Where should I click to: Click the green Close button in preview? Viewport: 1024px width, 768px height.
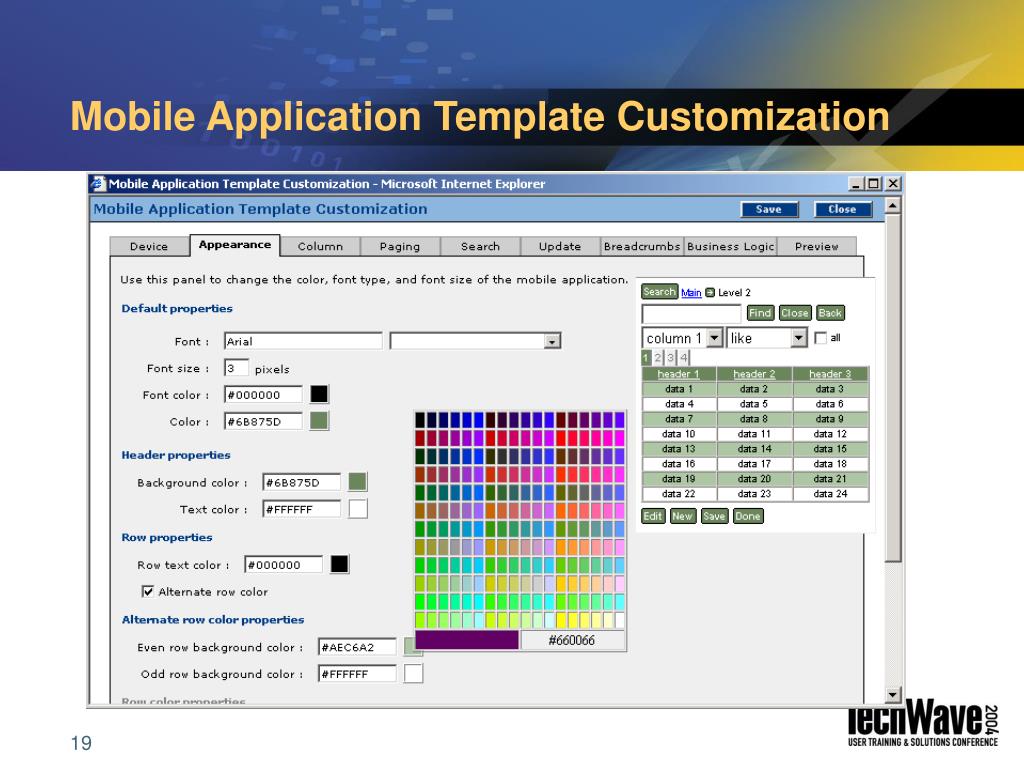tap(795, 313)
